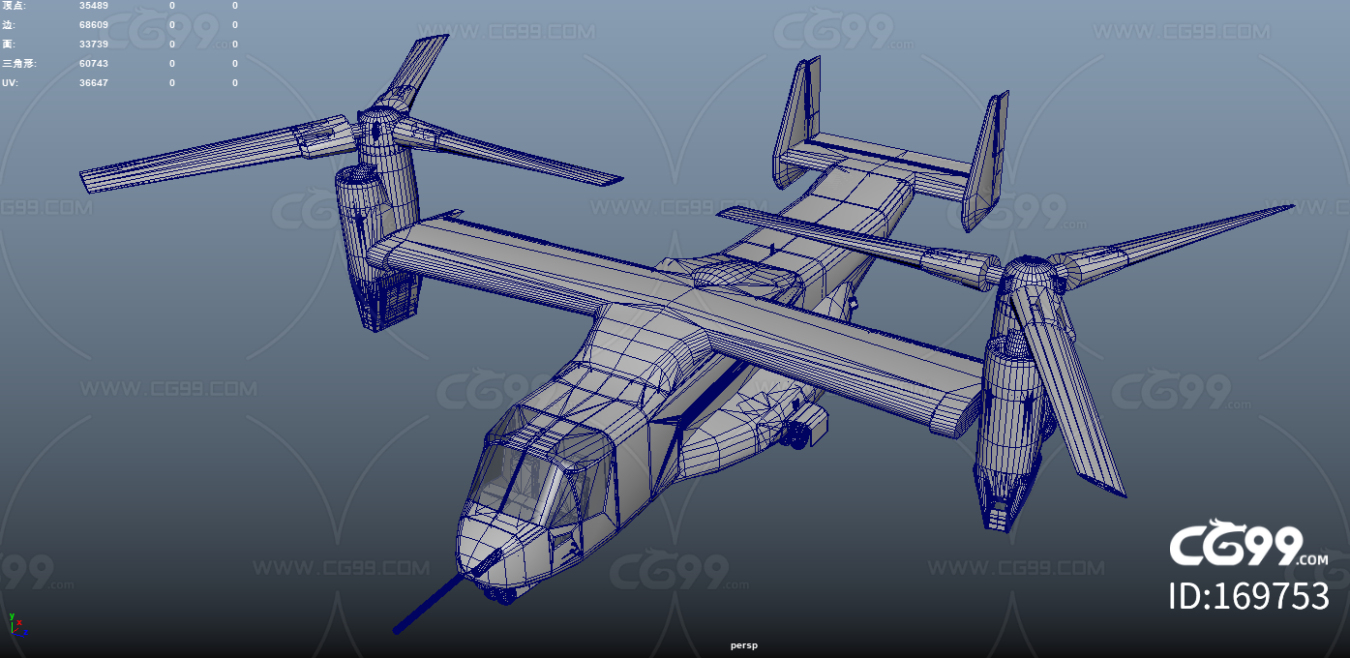Viewport: 1350px width, 658px height.
Task: Click the UV count value 36647
Action: [x=94, y=82]
